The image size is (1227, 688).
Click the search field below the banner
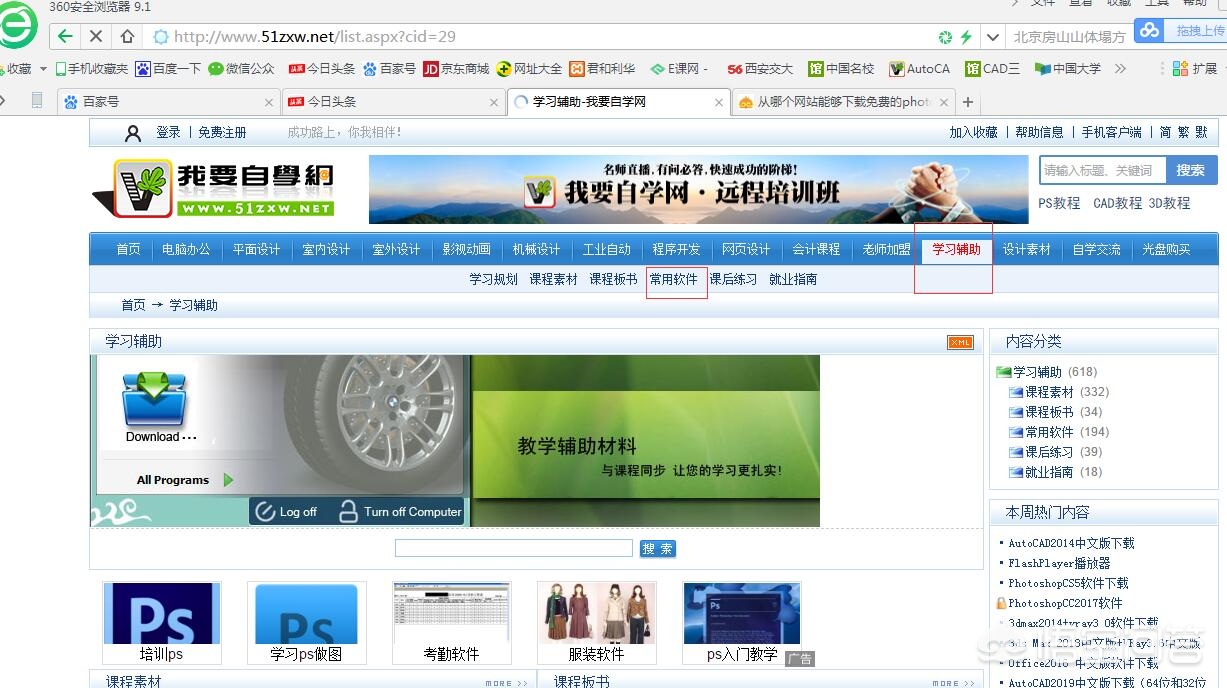(x=514, y=548)
